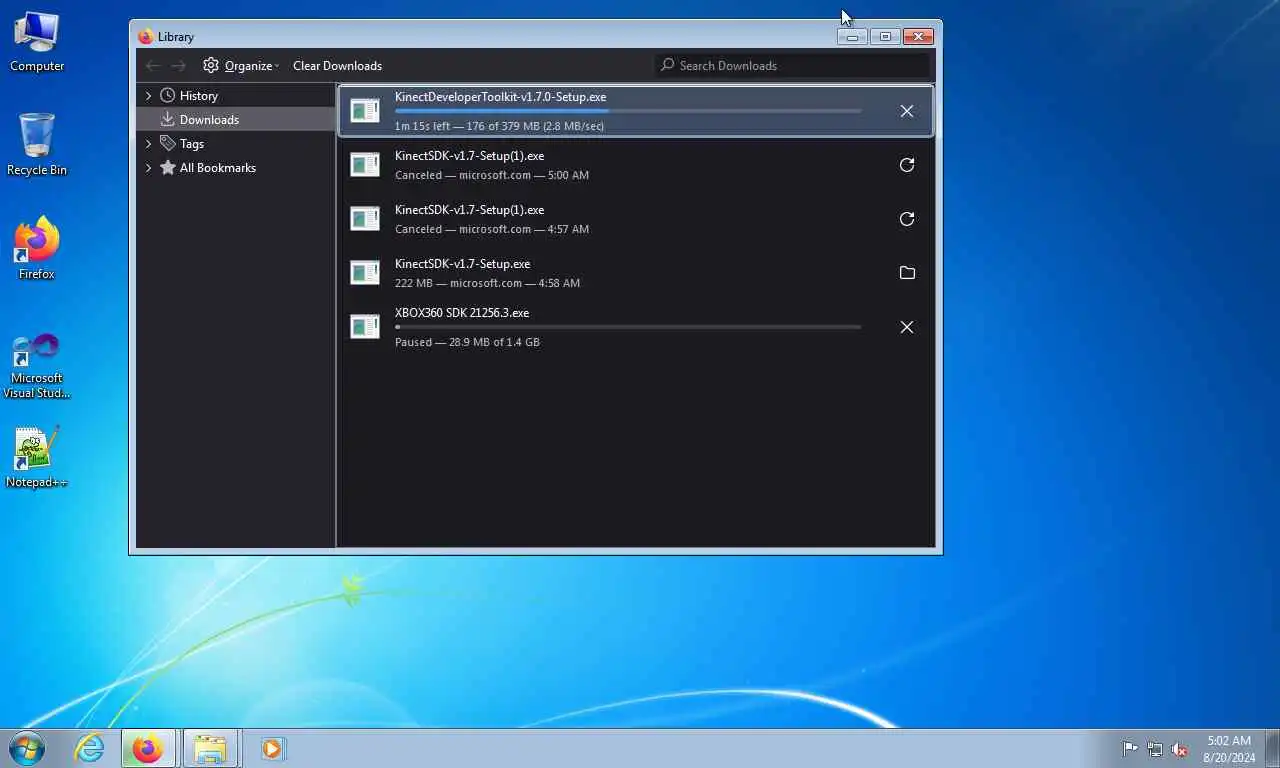This screenshot has width=1280, height=768.
Task: Maximize the Library window
Action: point(885,37)
